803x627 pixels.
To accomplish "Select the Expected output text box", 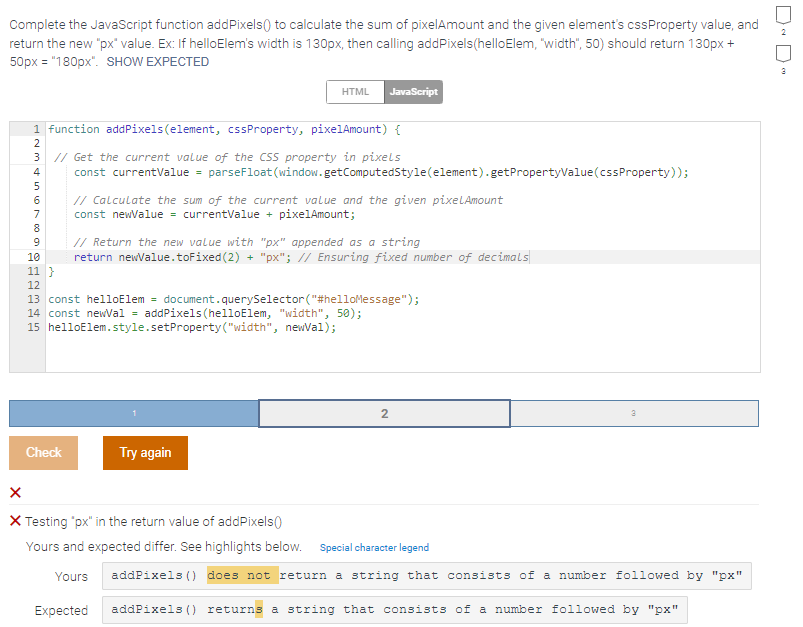I will click(x=394, y=609).
